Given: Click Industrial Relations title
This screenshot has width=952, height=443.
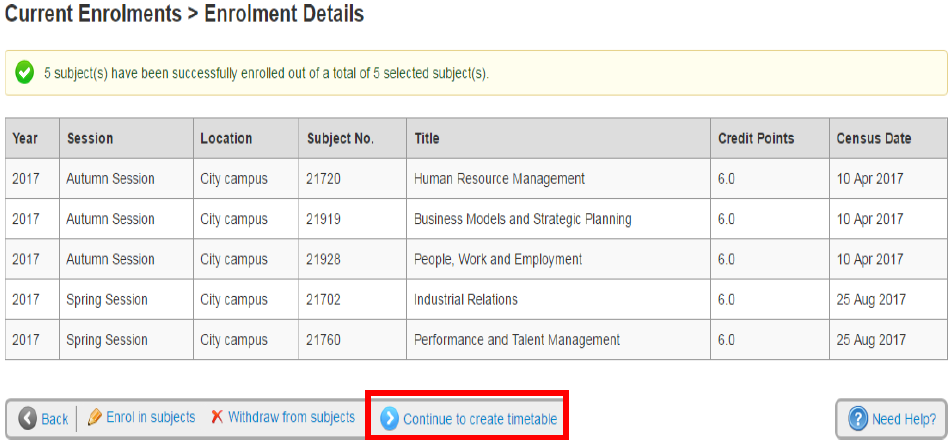Looking at the screenshot, I should [x=466, y=299].
